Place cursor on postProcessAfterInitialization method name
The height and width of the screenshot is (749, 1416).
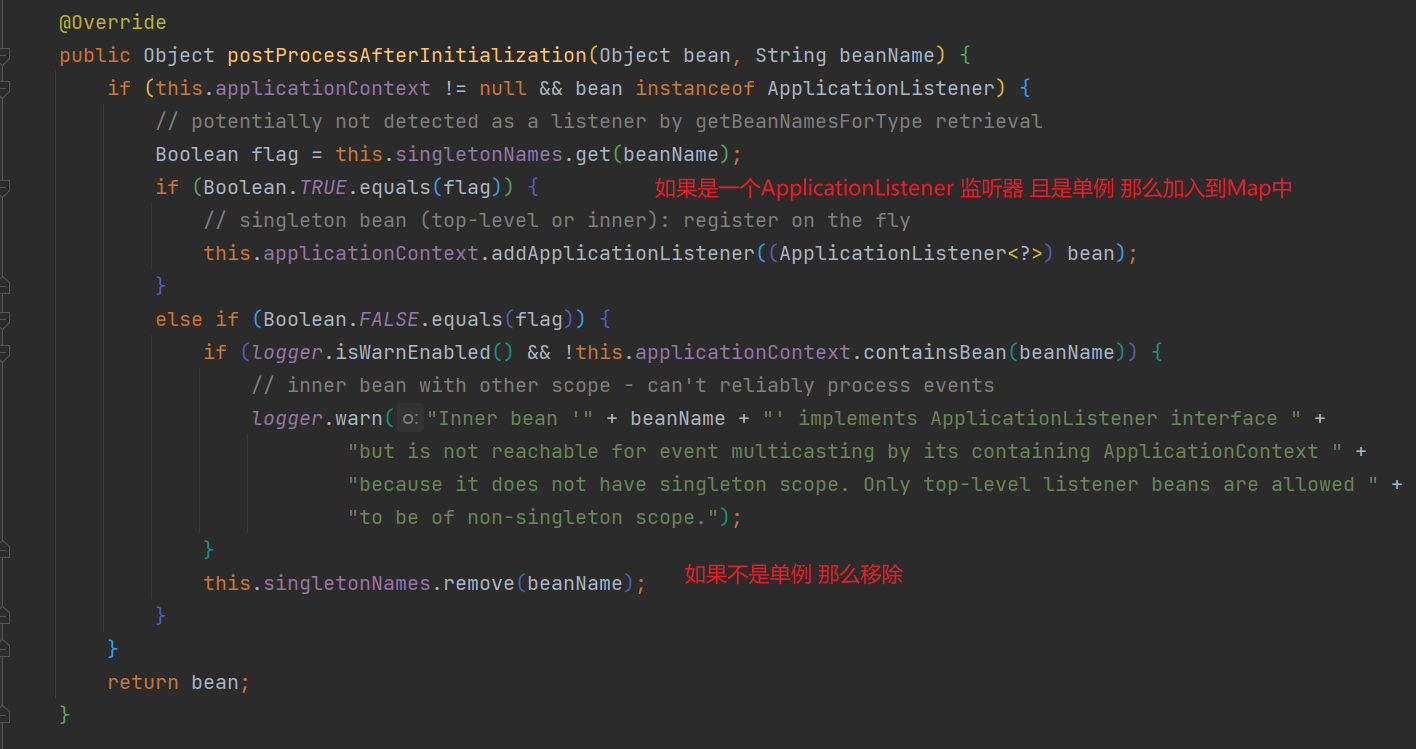click(x=407, y=55)
